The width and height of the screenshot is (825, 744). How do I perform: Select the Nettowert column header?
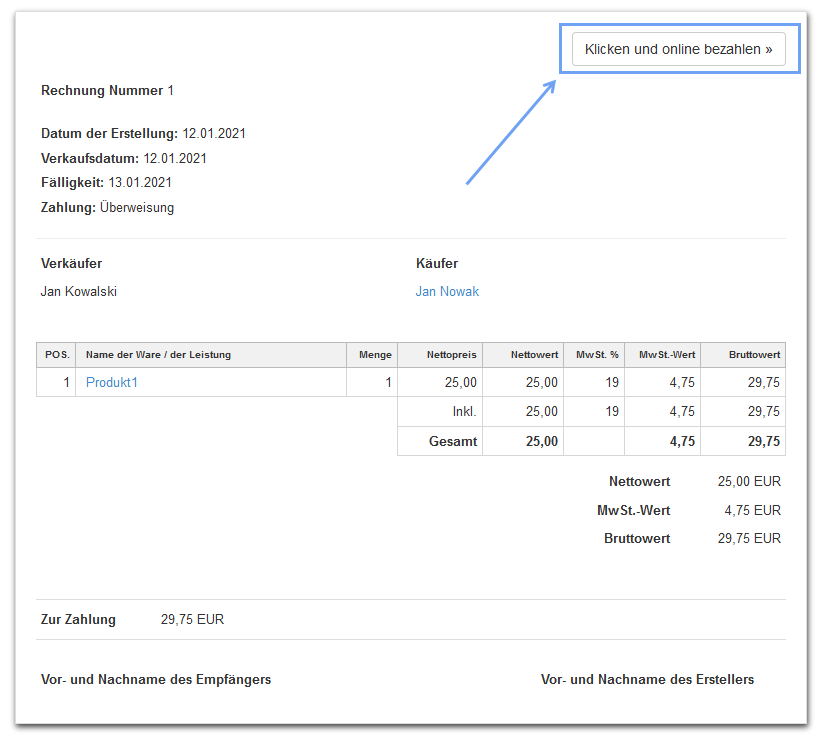tap(534, 355)
